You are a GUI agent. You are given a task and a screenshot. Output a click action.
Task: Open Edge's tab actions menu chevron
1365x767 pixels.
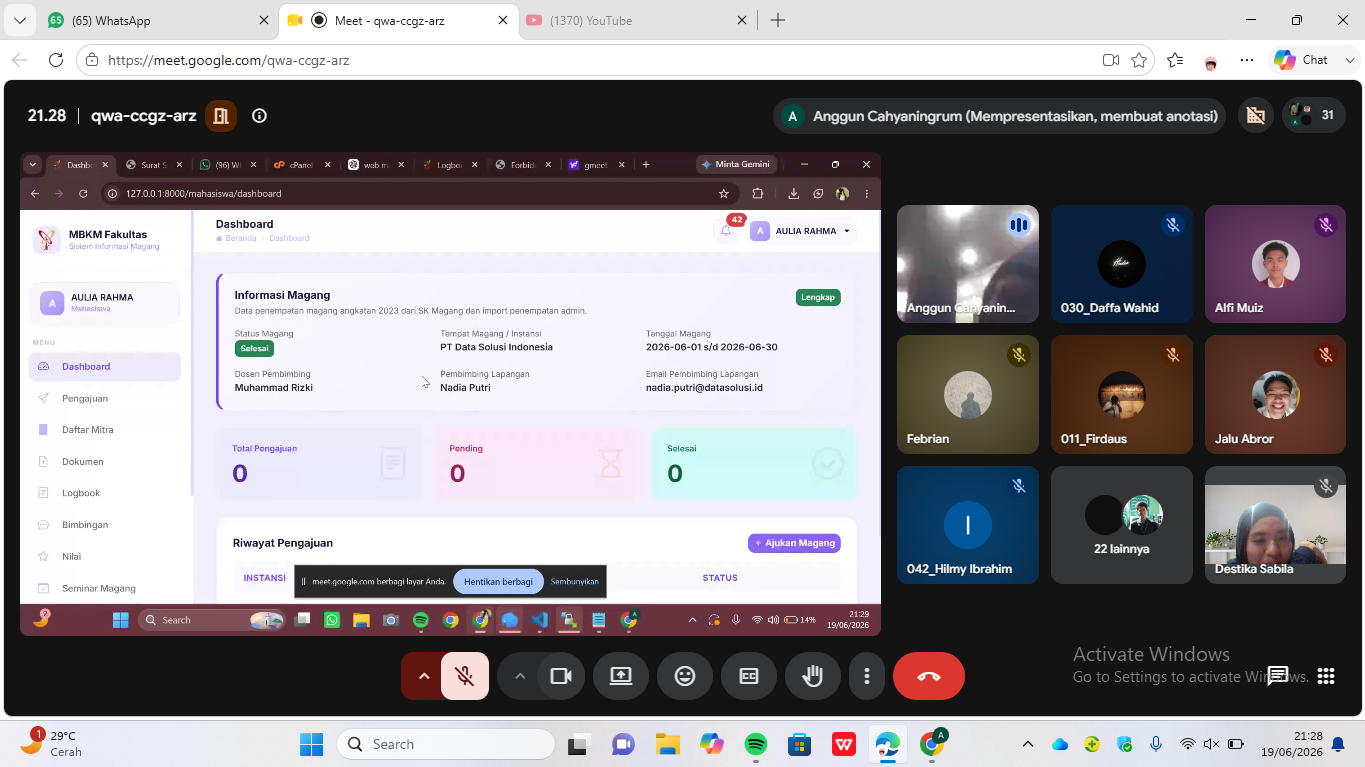[19, 20]
